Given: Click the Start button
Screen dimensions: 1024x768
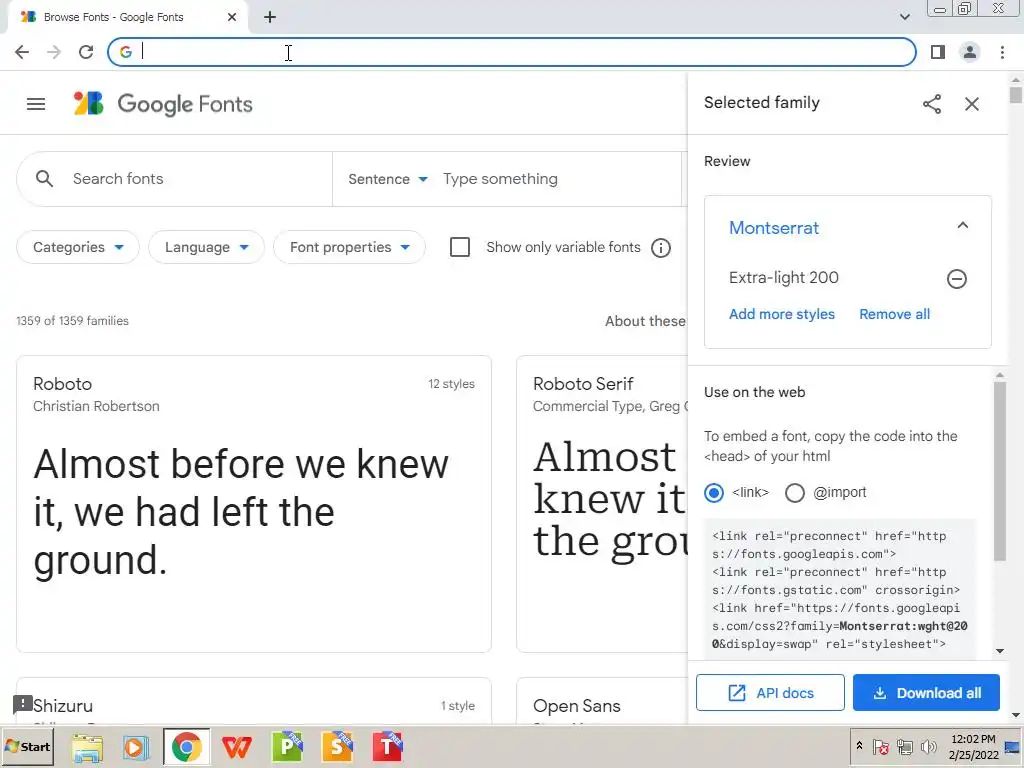Looking at the screenshot, I should (27, 747).
